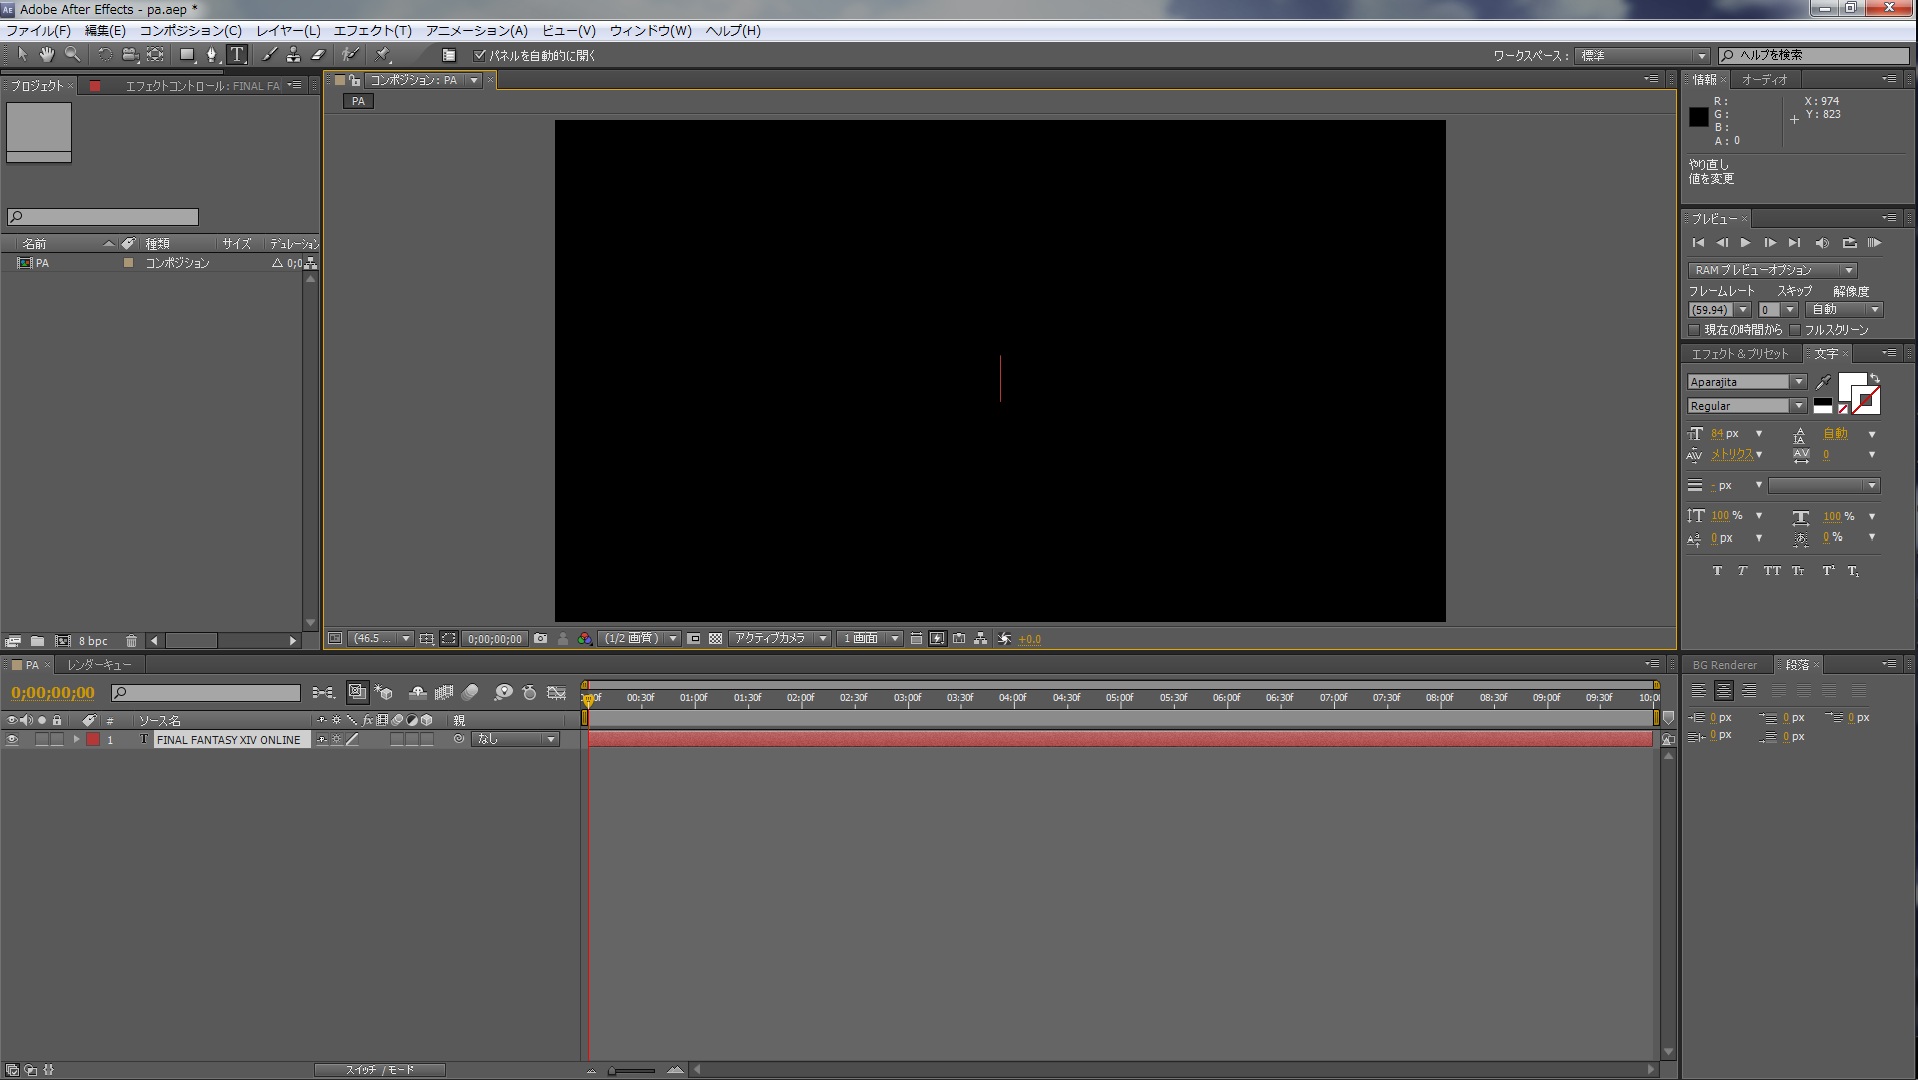Viewport: 1918px width, 1080px height.
Task: Check the 現在の時間から checkbox
Action: [x=1694, y=330]
